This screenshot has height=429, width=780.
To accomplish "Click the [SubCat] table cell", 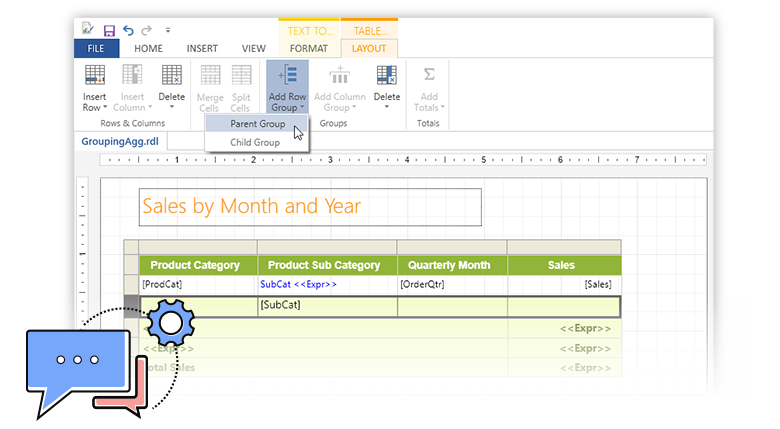I will 326,305.
